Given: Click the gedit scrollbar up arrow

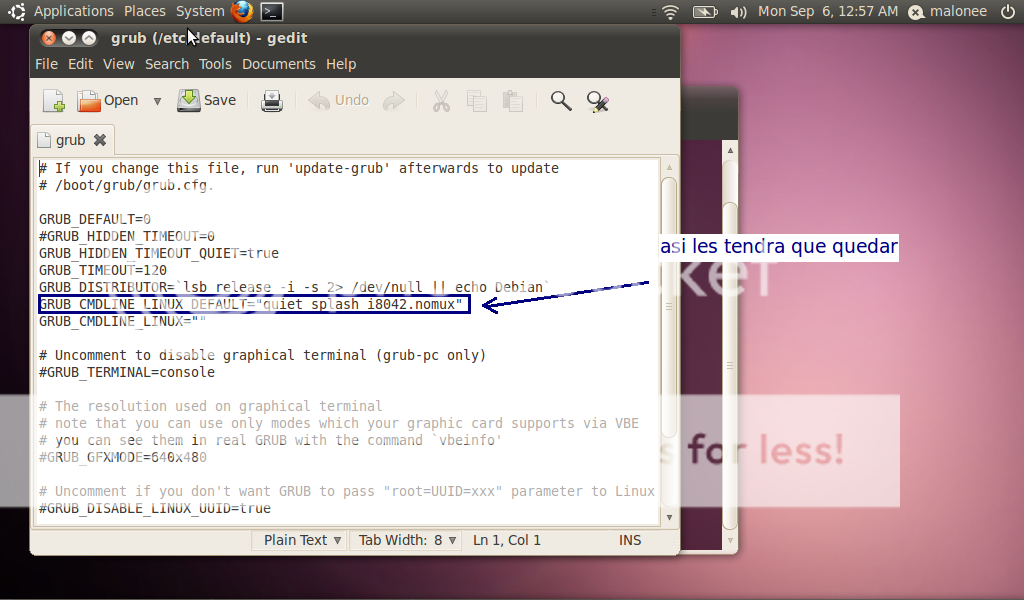Looking at the screenshot, I should click(669, 167).
